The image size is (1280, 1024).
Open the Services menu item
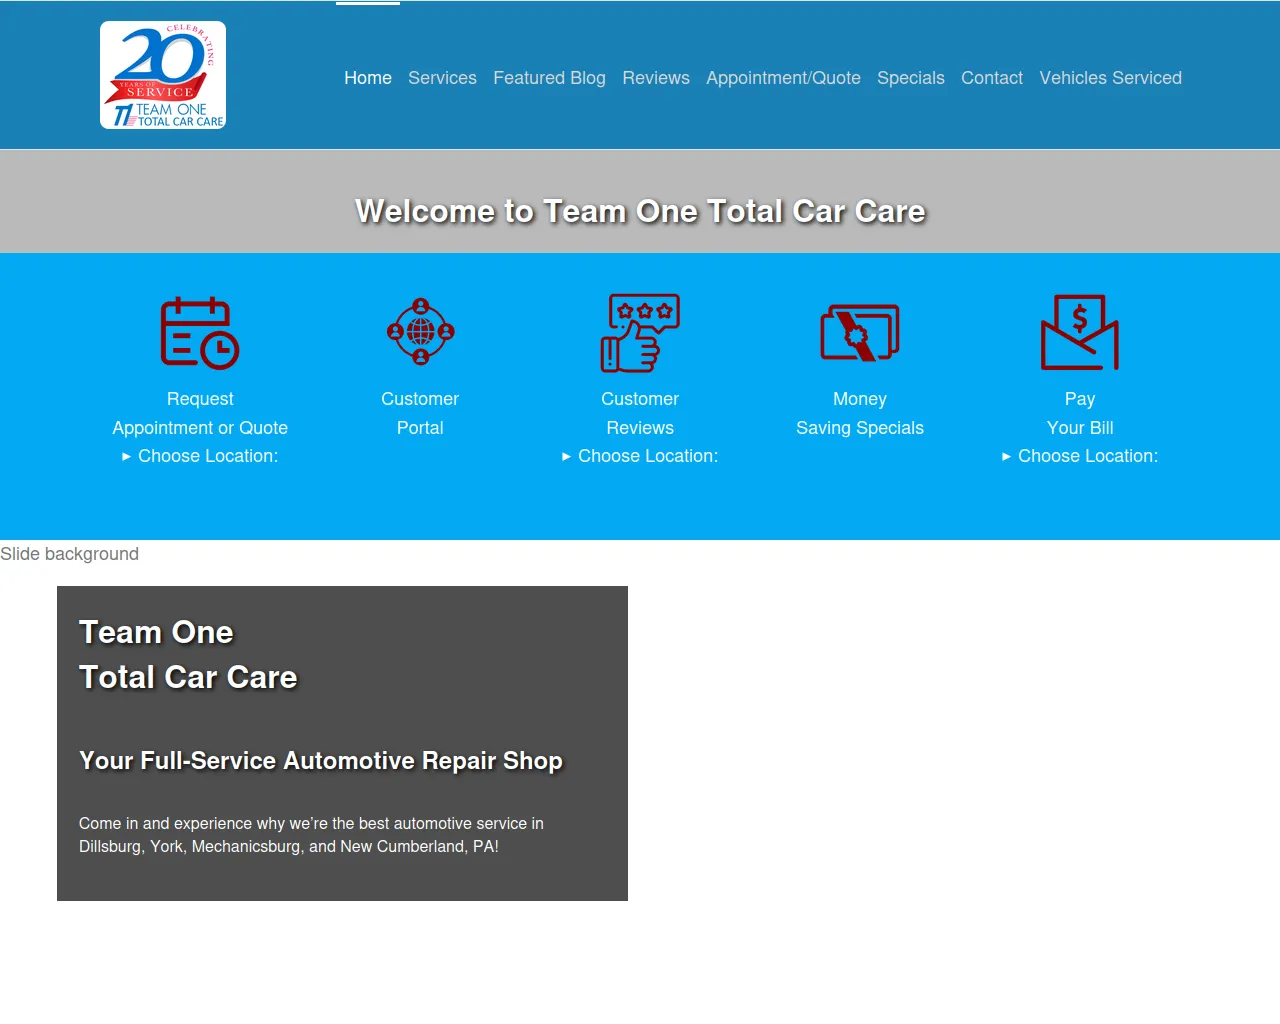click(442, 78)
